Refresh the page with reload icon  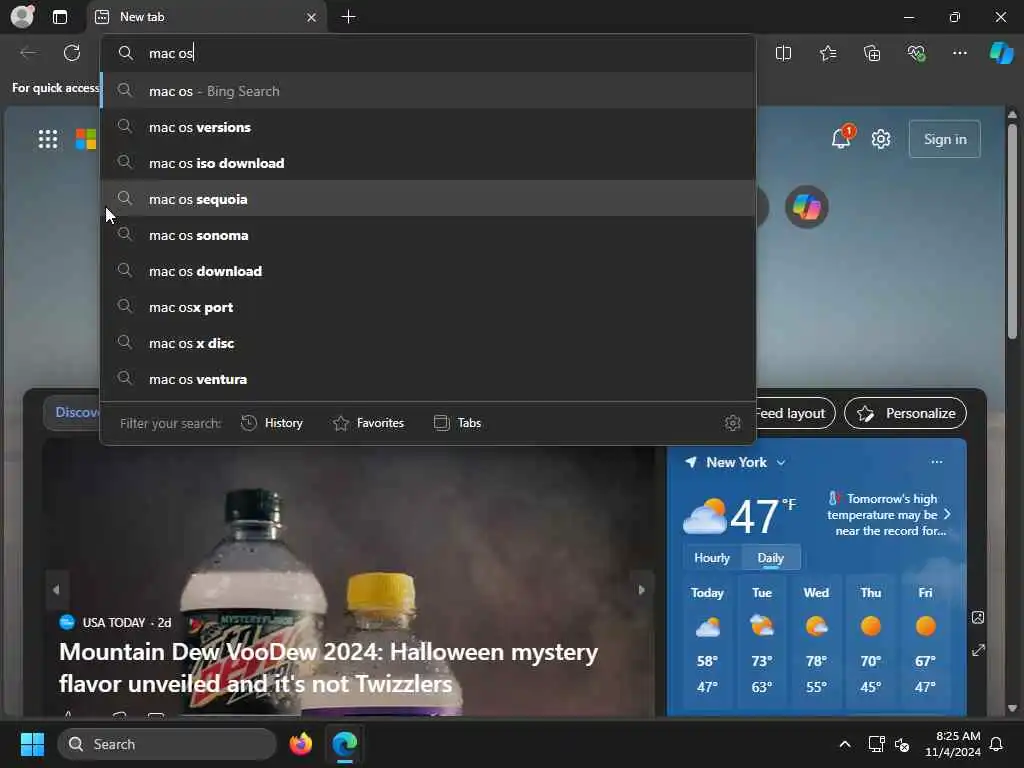pyautogui.click(x=72, y=53)
